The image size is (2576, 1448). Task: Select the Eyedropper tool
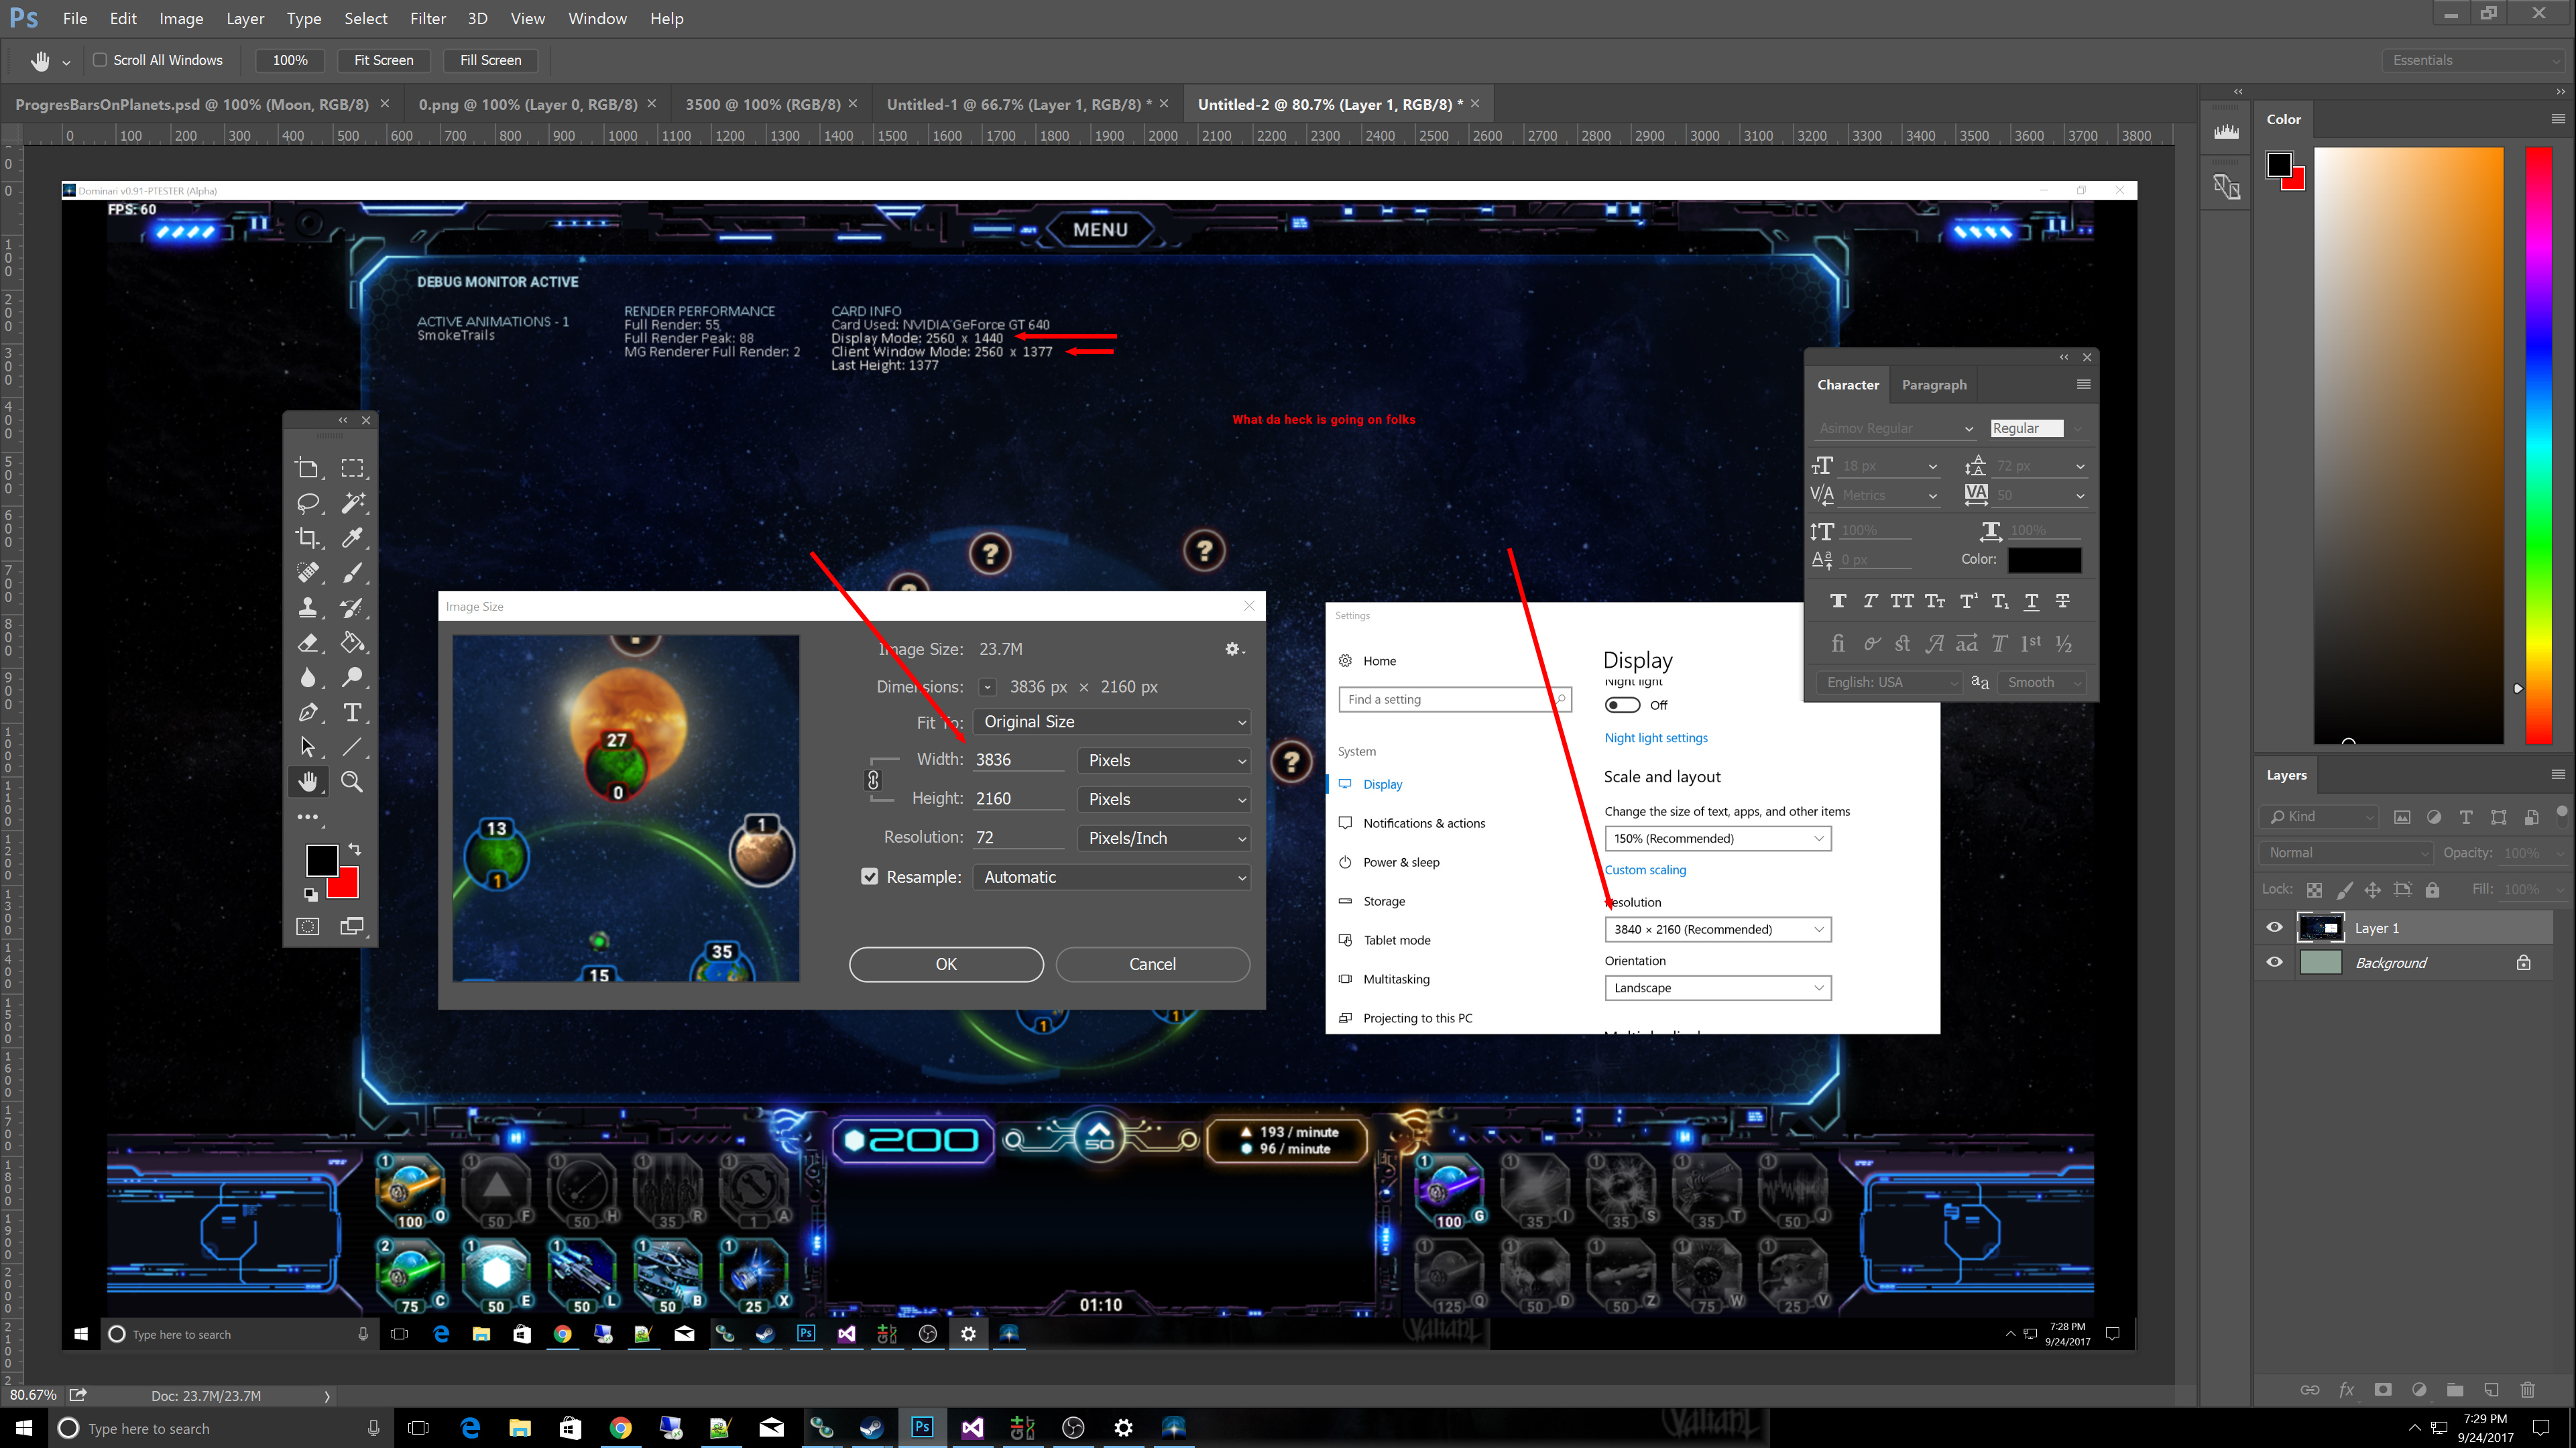point(352,537)
